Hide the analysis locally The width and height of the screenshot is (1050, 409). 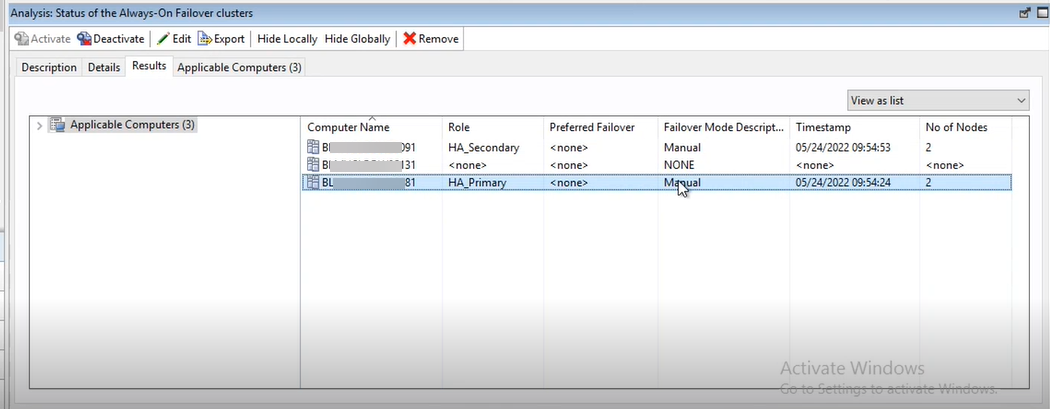(x=287, y=39)
